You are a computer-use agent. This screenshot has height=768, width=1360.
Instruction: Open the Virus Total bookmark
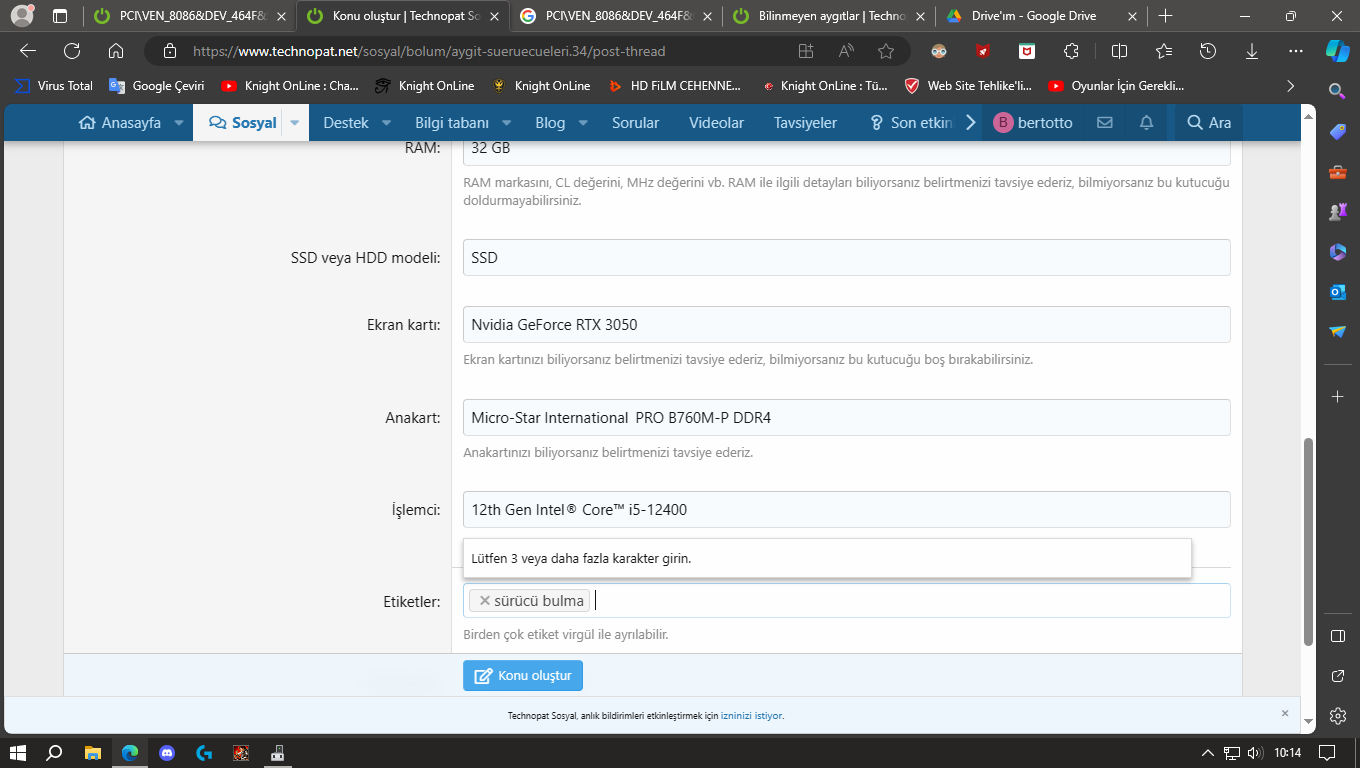54,86
